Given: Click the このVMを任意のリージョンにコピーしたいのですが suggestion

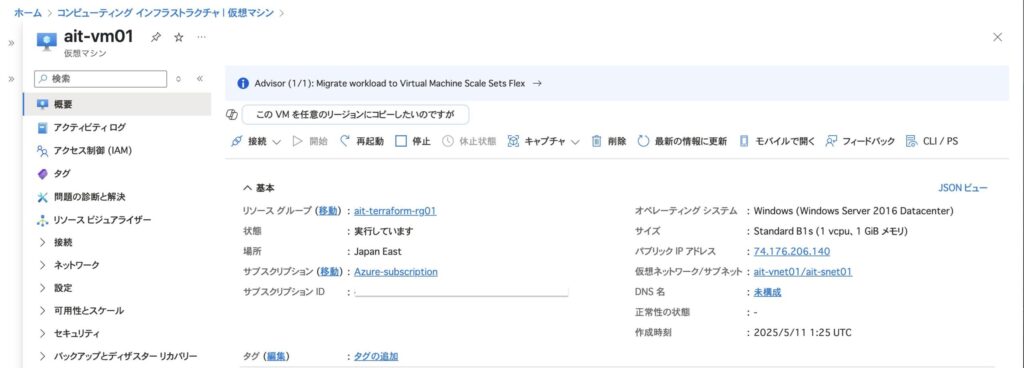Looking at the screenshot, I should click(x=355, y=115).
